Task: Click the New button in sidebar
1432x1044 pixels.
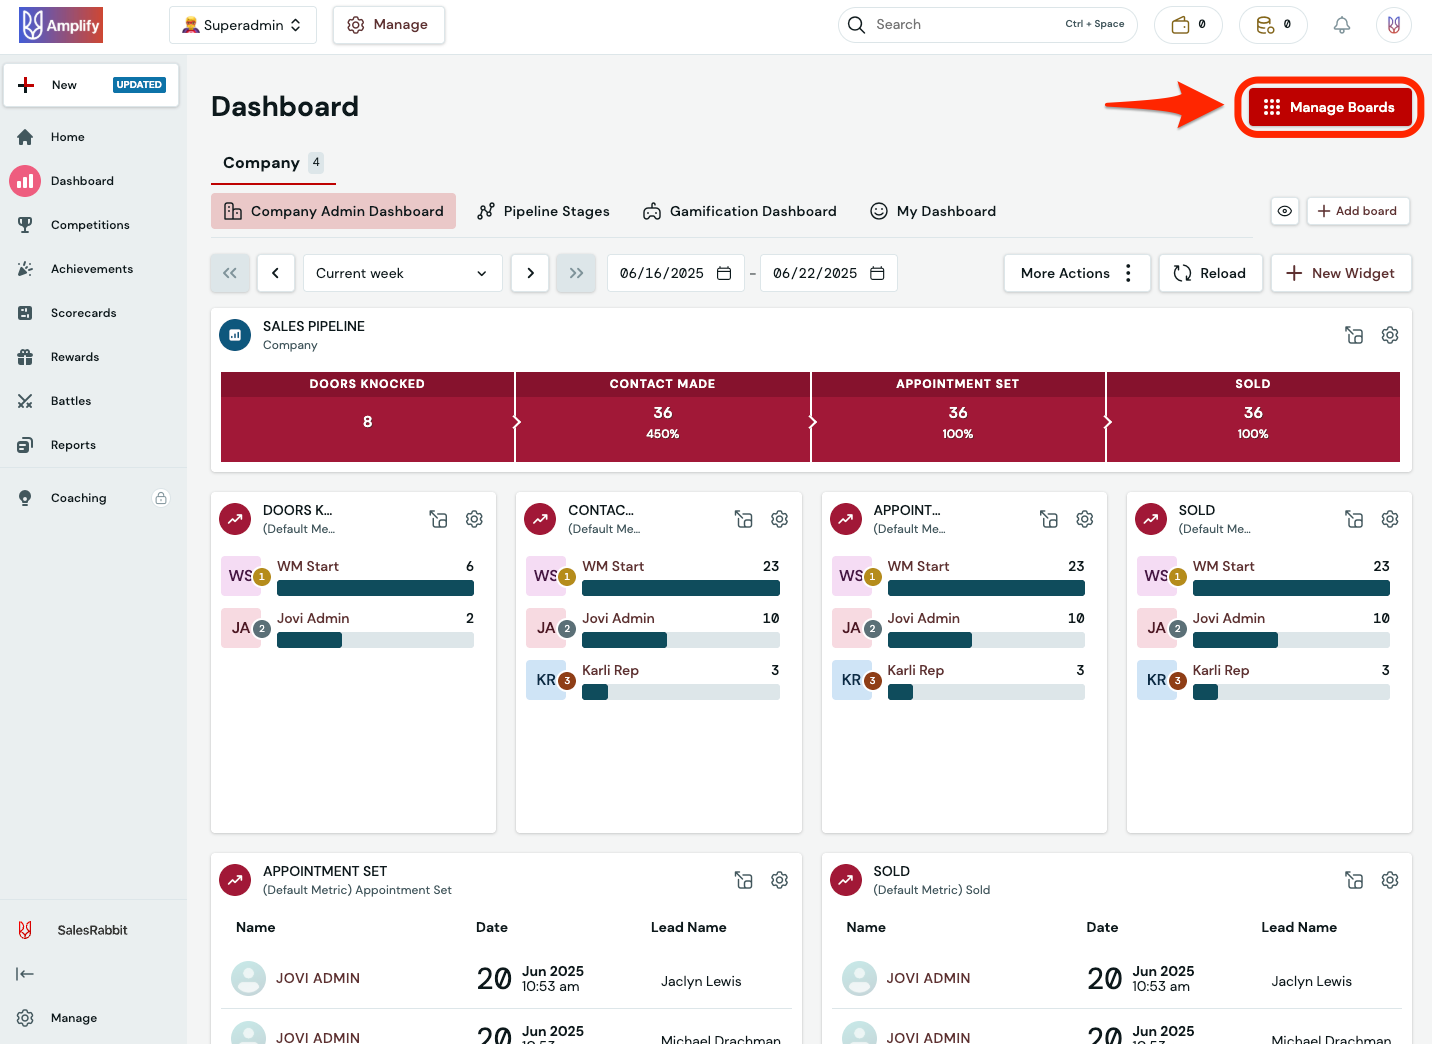Action: click(91, 85)
